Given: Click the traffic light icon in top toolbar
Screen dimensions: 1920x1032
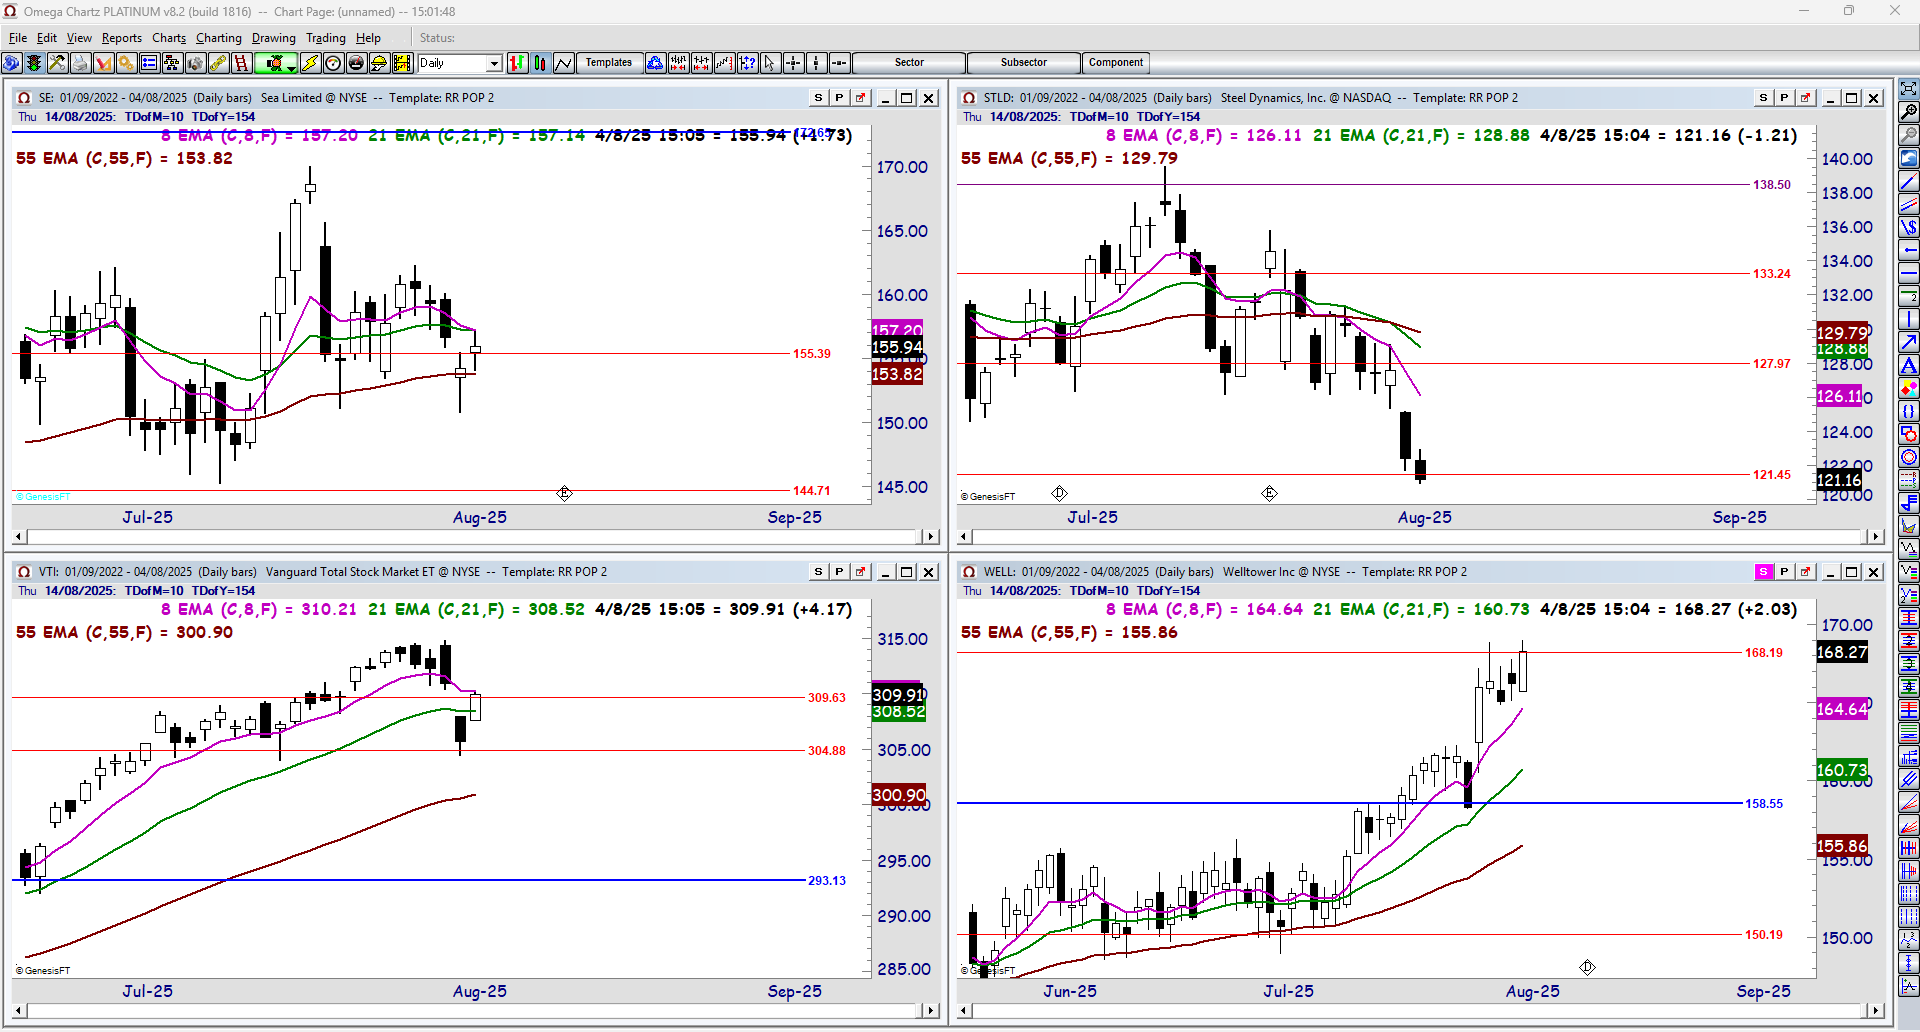Looking at the screenshot, I should click(34, 63).
